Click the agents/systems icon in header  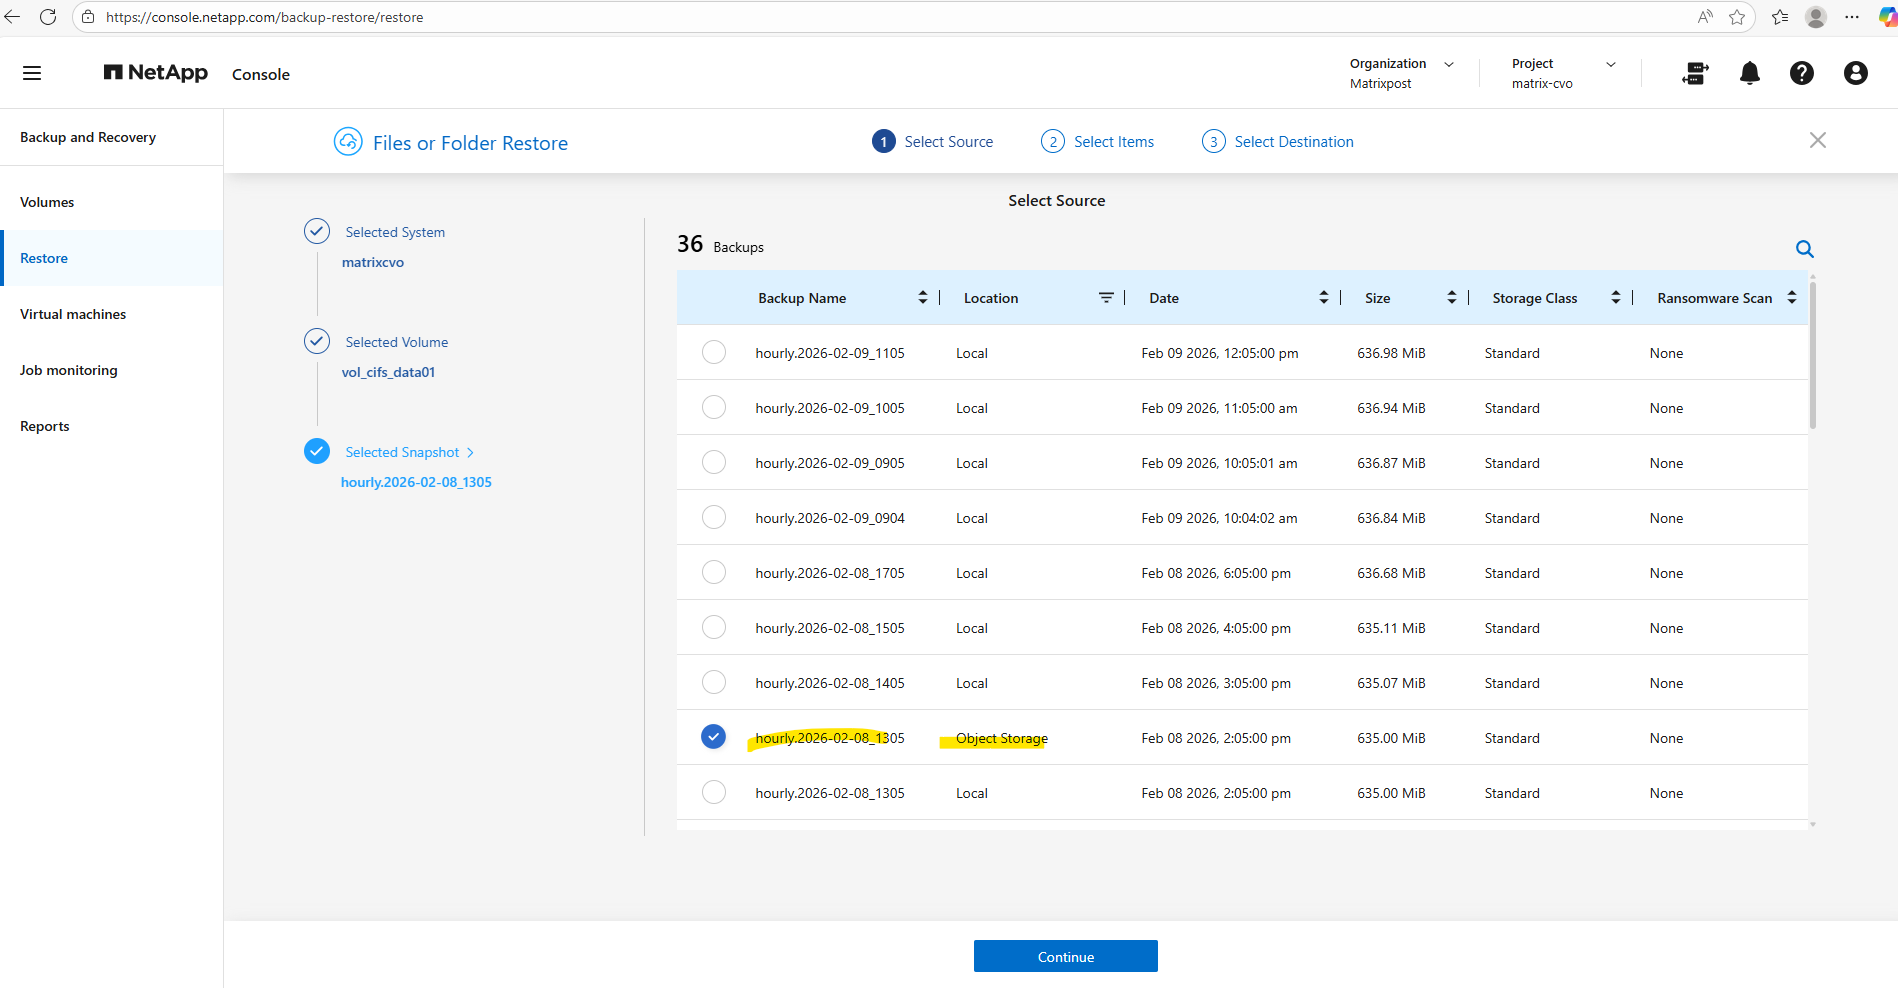click(x=1695, y=73)
